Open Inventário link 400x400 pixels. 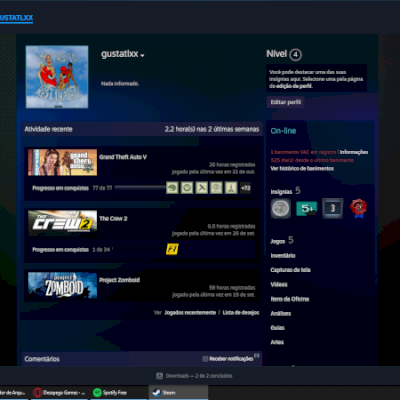coord(283,256)
